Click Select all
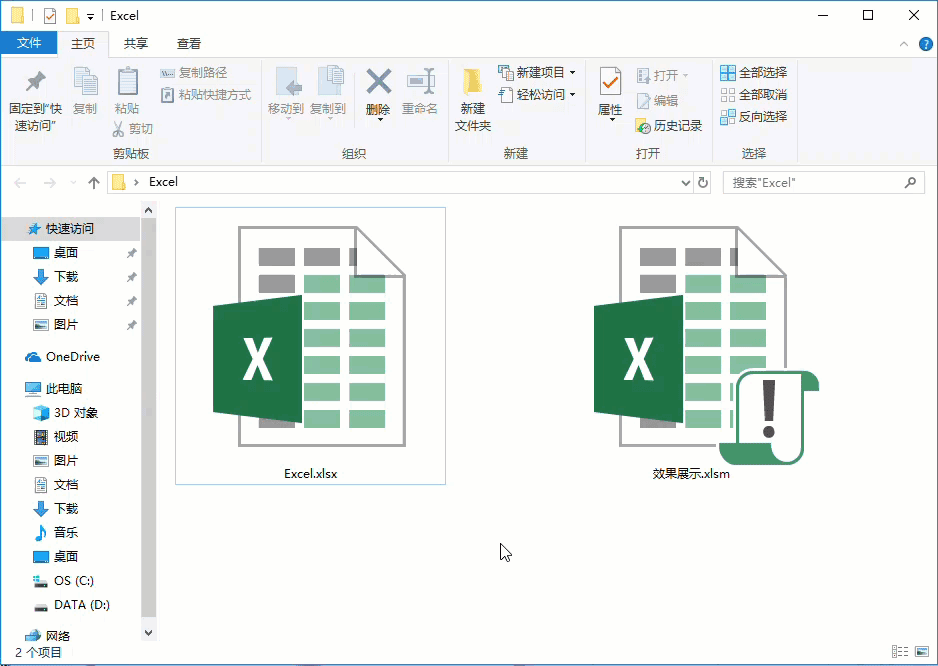 (754, 73)
